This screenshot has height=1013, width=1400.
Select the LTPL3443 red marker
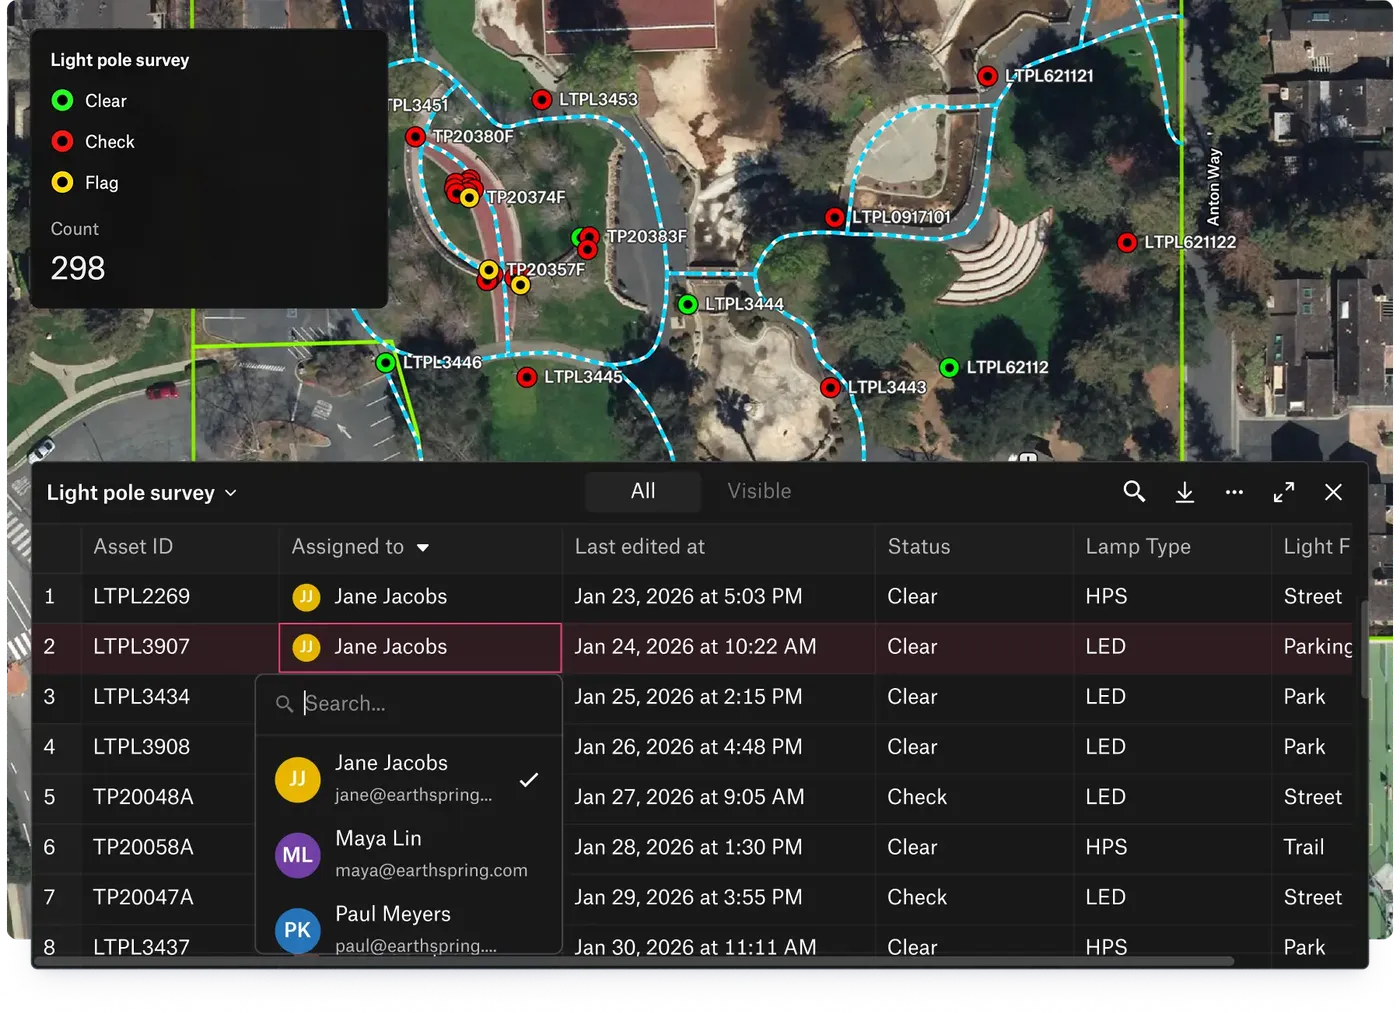click(x=830, y=387)
